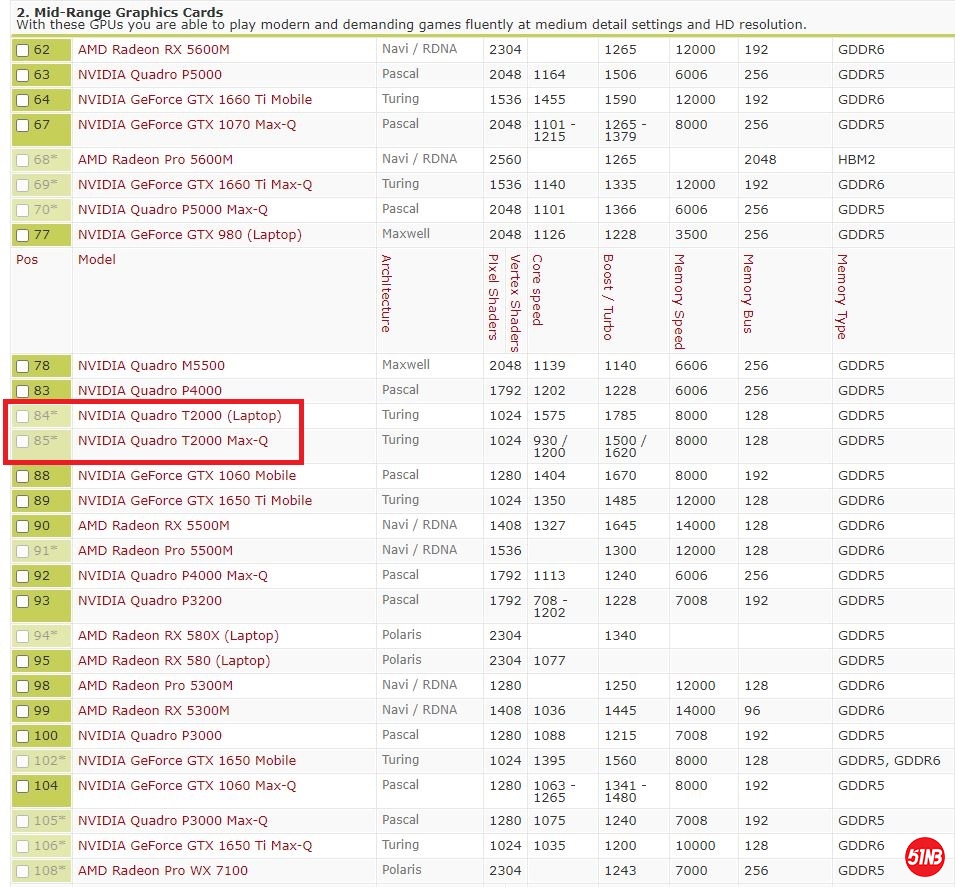Viewport: 955px width, 887px height.
Task: Open the NVIDIA Quadro P3200 page
Action: coord(150,601)
